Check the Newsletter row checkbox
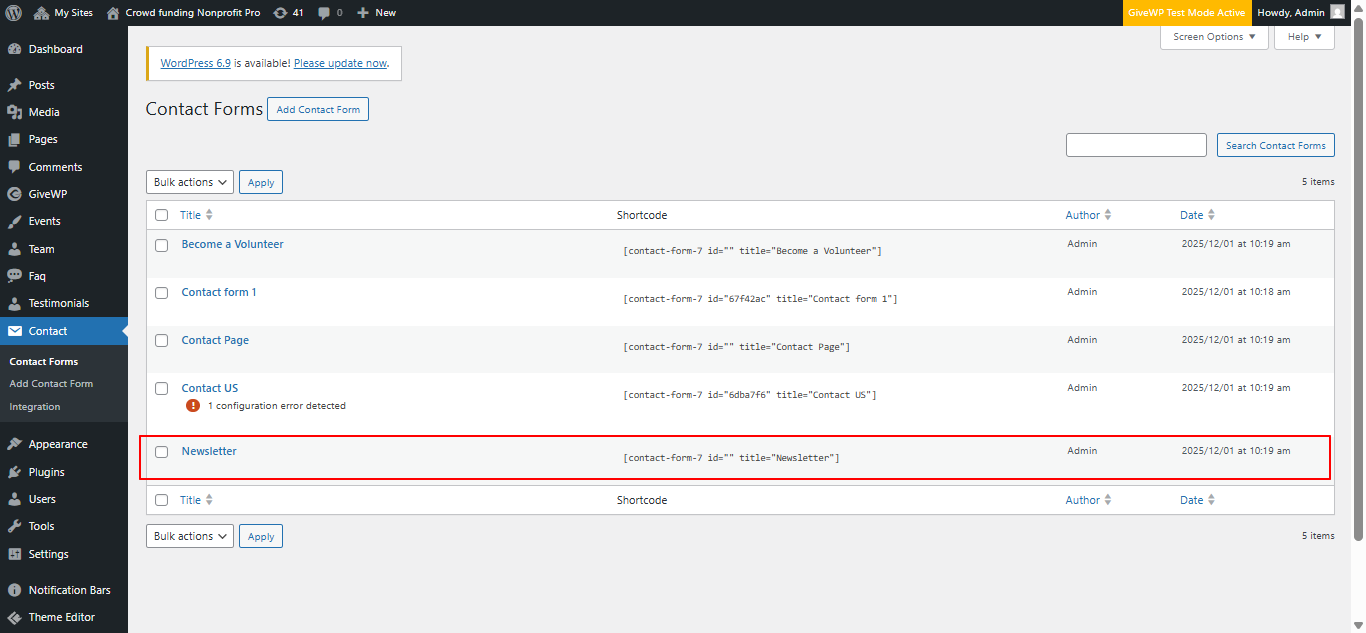Screen dimensions: 1366x633 click(161, 451)
